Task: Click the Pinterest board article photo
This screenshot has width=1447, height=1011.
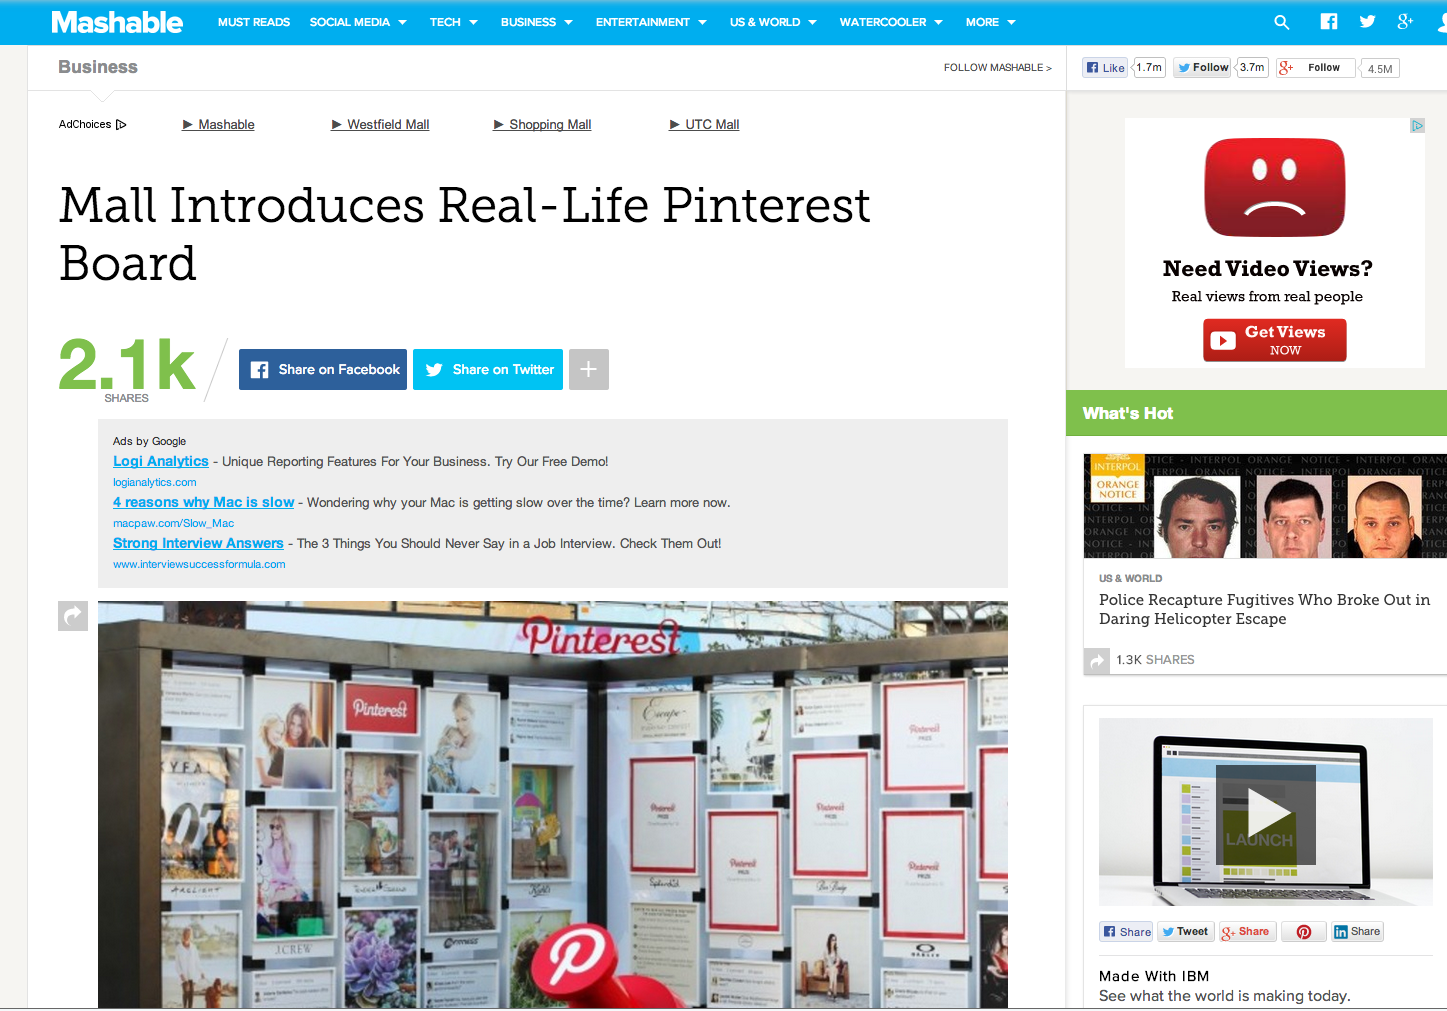Action: point(553,805)
